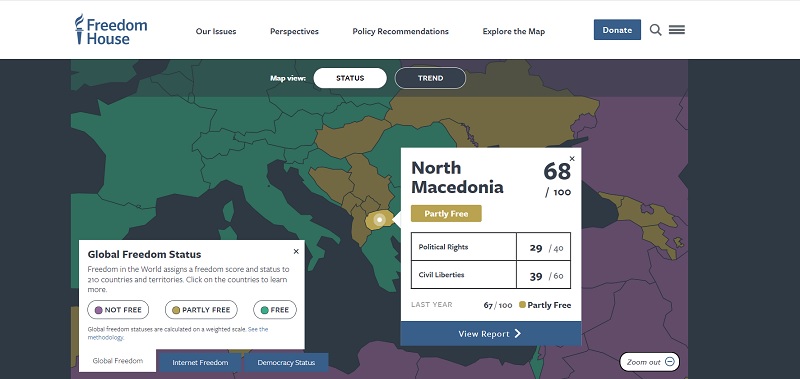Open Policy Recommendations menu

[x=401, y=31]
